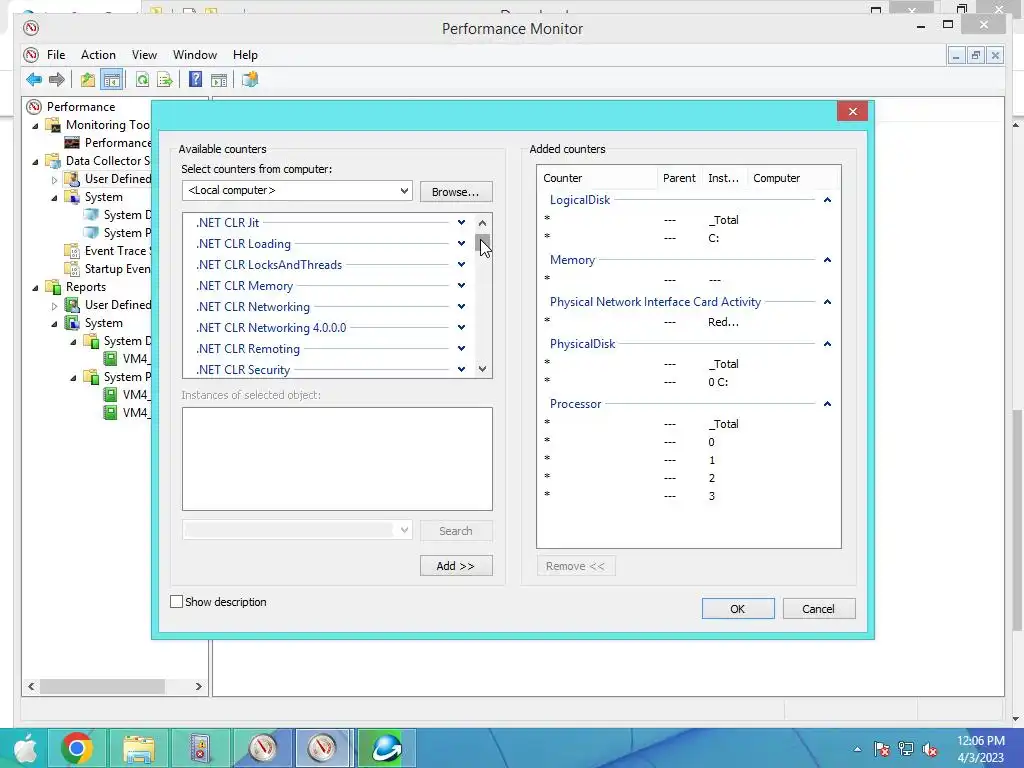Viewport: 1024px width, 768px height.
Task: Click the Browse... button
Action: click(x=456, y=192)
